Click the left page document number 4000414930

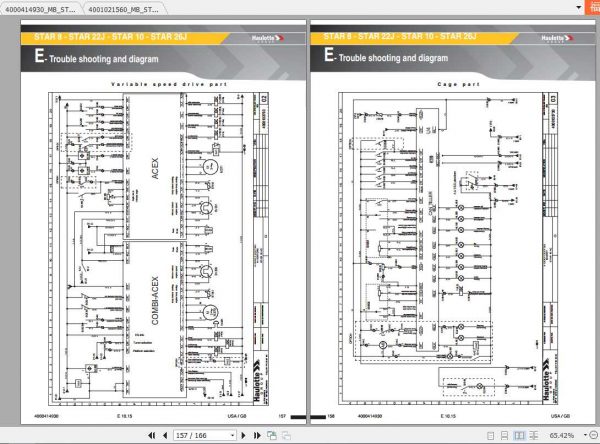(x=46, y=416)
